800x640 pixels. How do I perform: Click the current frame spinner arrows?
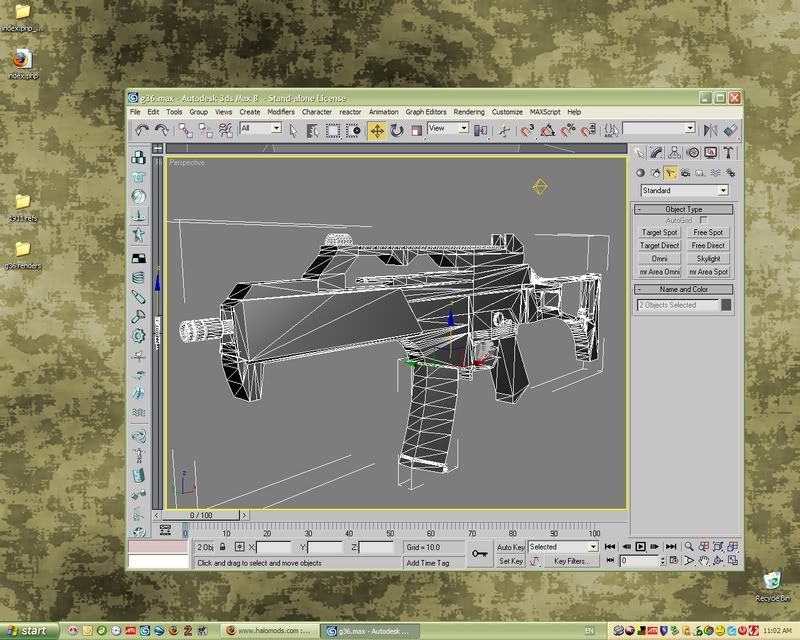pos(663,561)
